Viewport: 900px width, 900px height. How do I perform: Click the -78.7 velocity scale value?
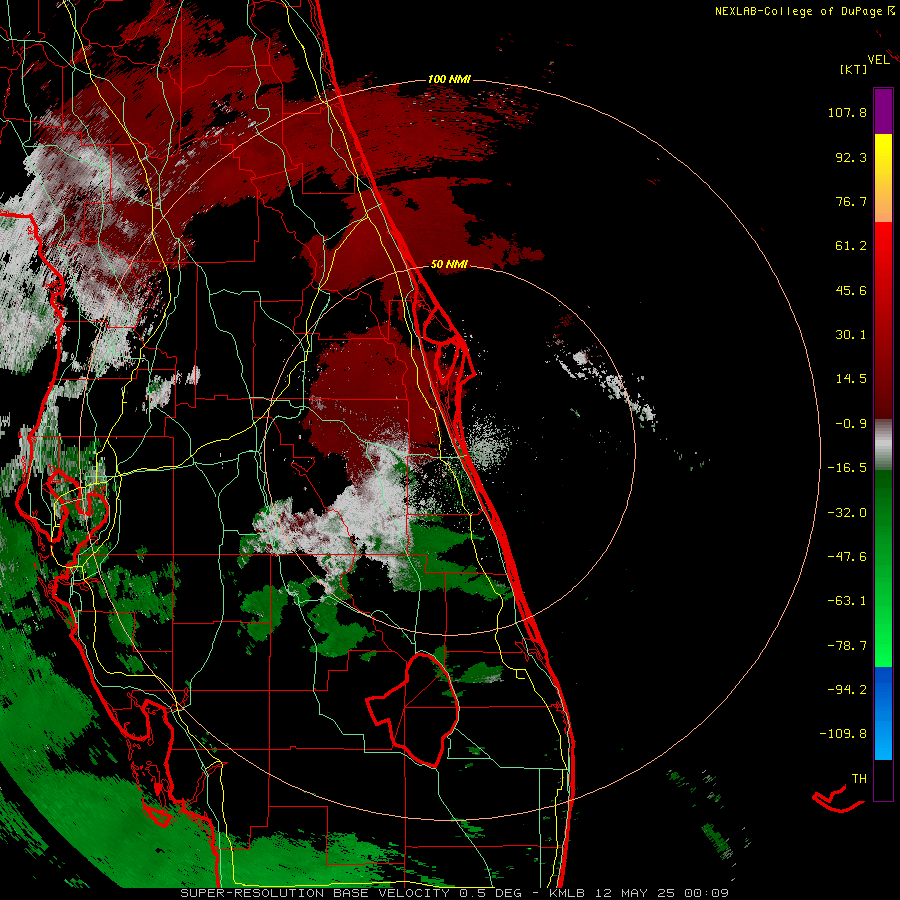coord(847,646)
